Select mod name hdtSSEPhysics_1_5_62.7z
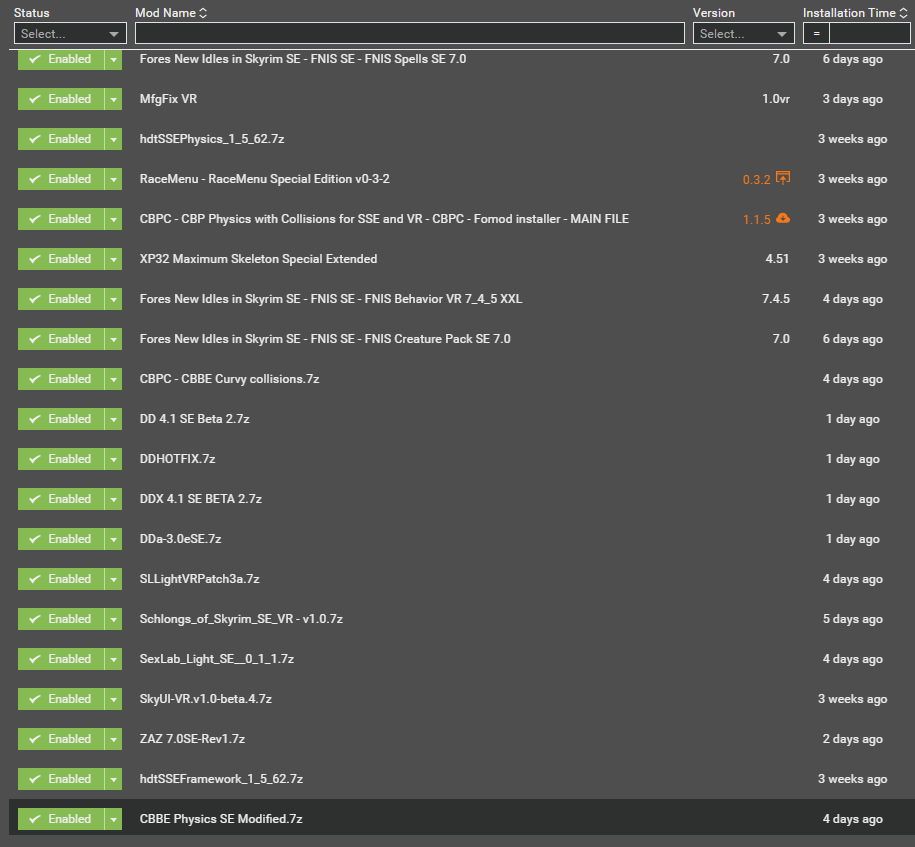This screenshot has width=915, height=847. click(x=212, y=139)
